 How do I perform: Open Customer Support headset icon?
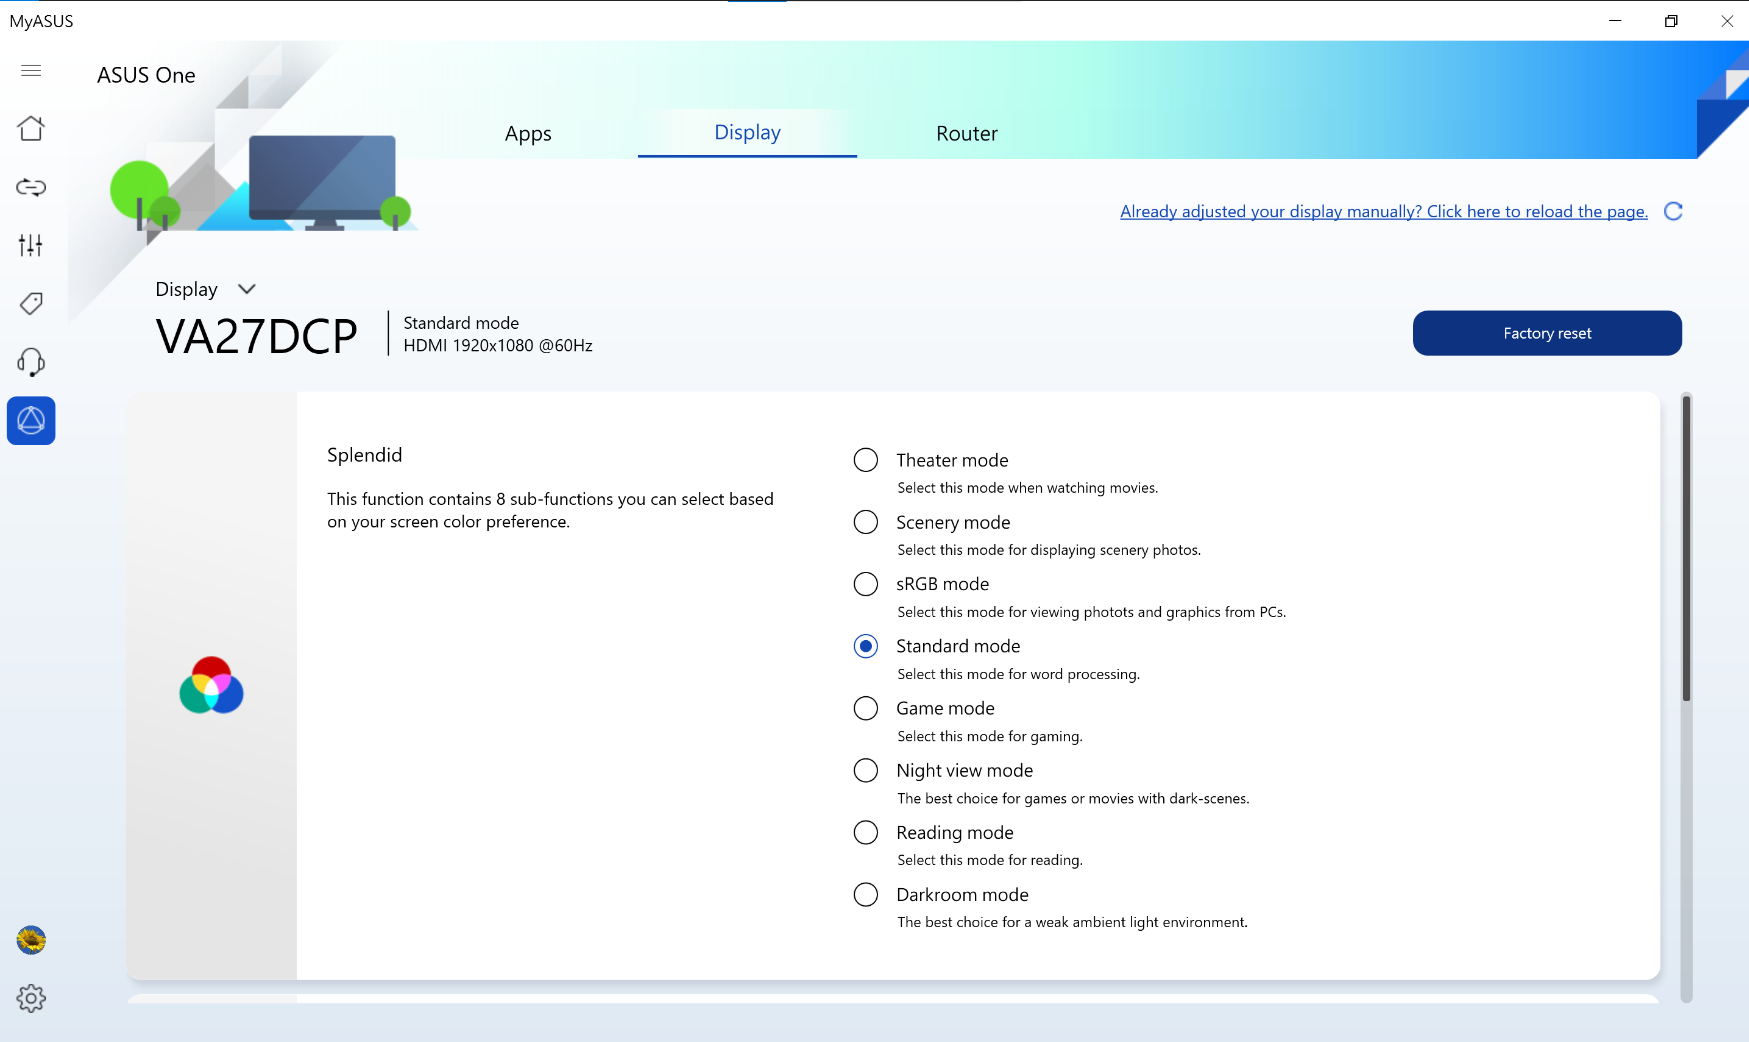coord(31,362)
